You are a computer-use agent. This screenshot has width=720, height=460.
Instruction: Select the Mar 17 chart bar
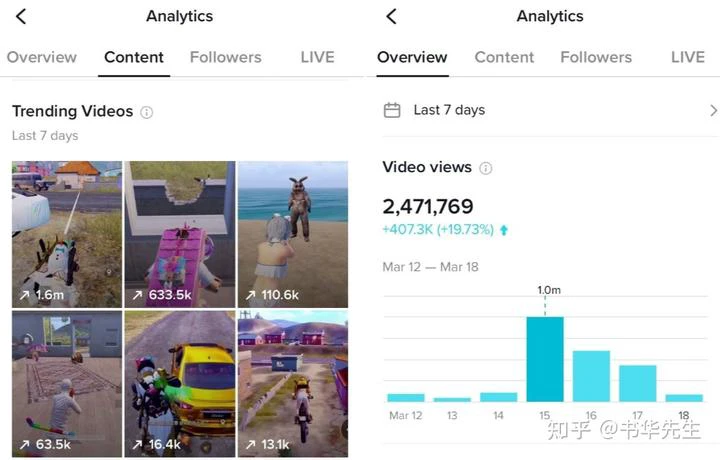click(638, 384)
